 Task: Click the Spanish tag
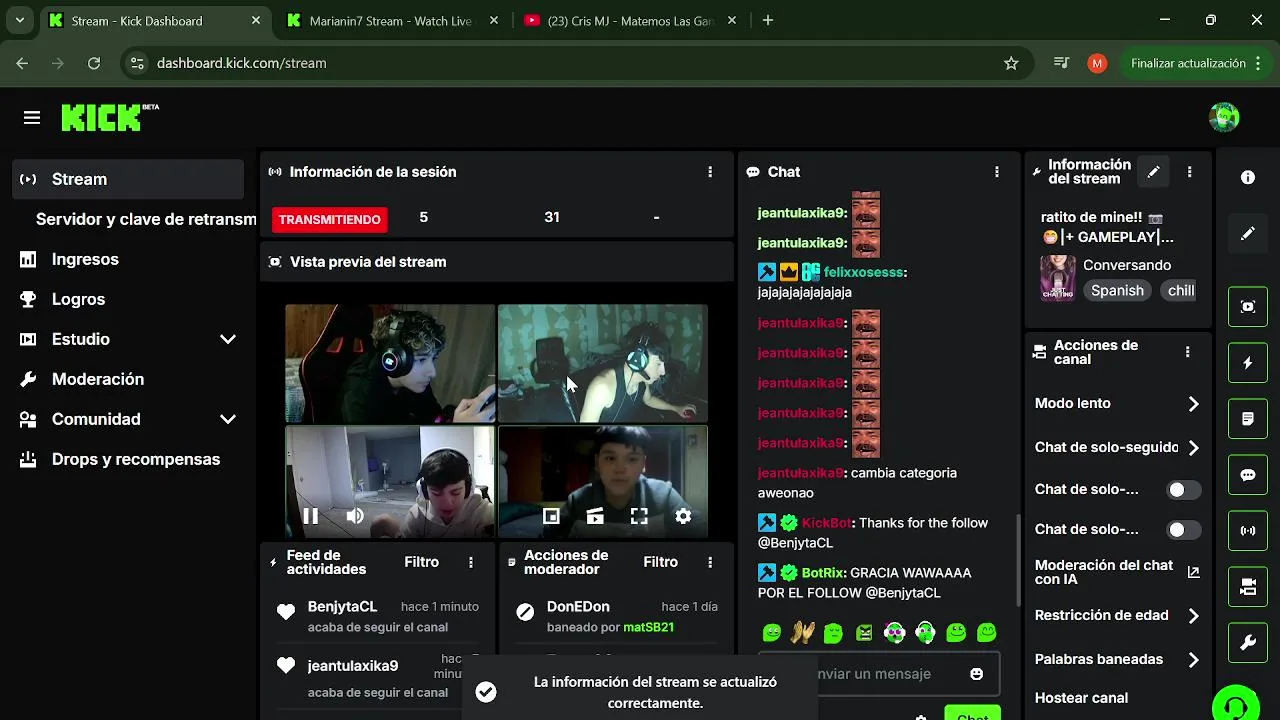point(1117,290)
